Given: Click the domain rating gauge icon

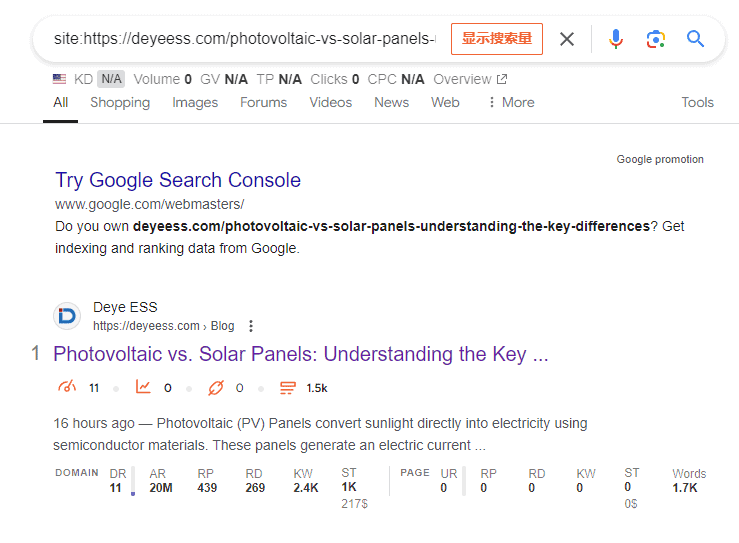Looking at the screenshot, I should pos(67,388).
